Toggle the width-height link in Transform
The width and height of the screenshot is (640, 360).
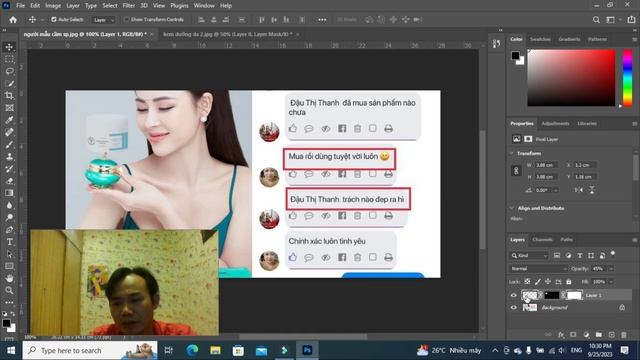pyautogui.click(x=516, y=171)
